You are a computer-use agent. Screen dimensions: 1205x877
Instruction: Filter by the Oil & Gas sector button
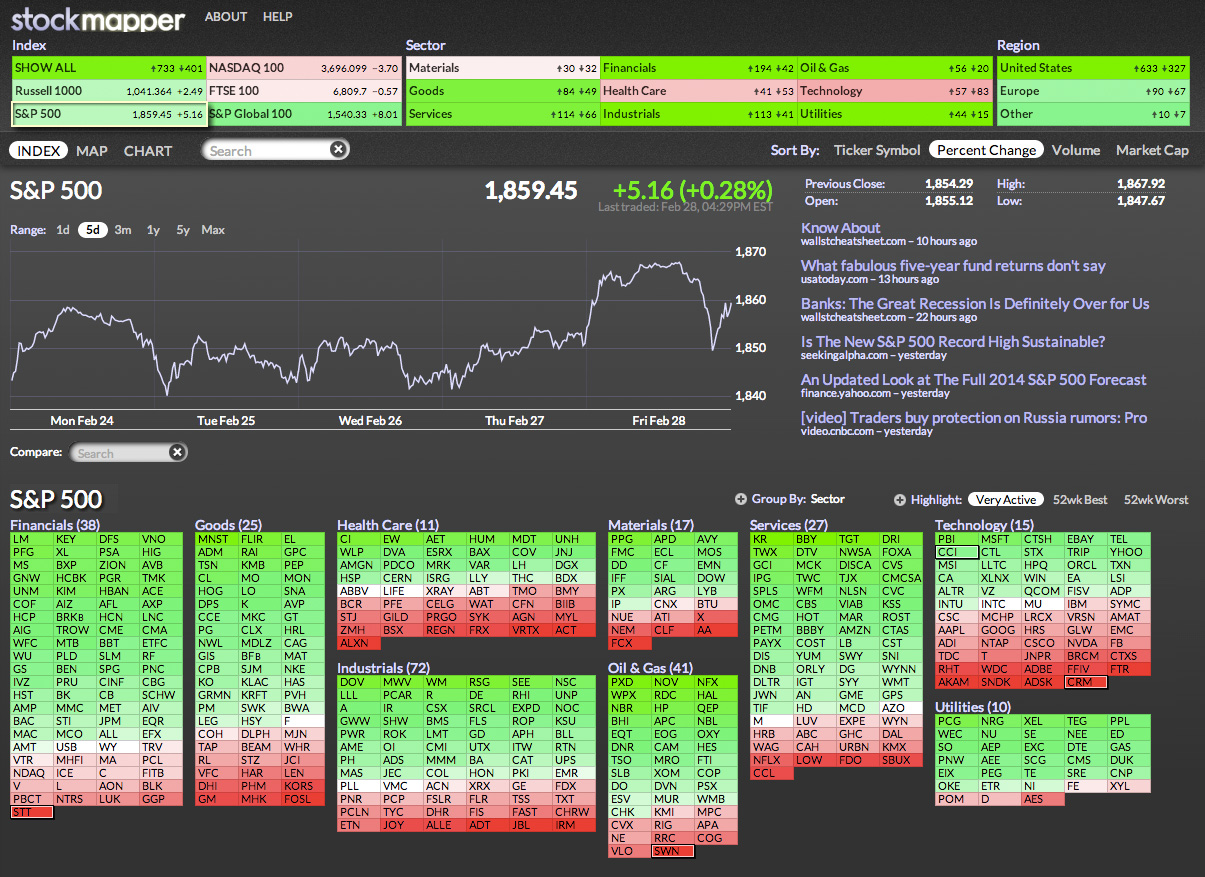click(895, 68)
